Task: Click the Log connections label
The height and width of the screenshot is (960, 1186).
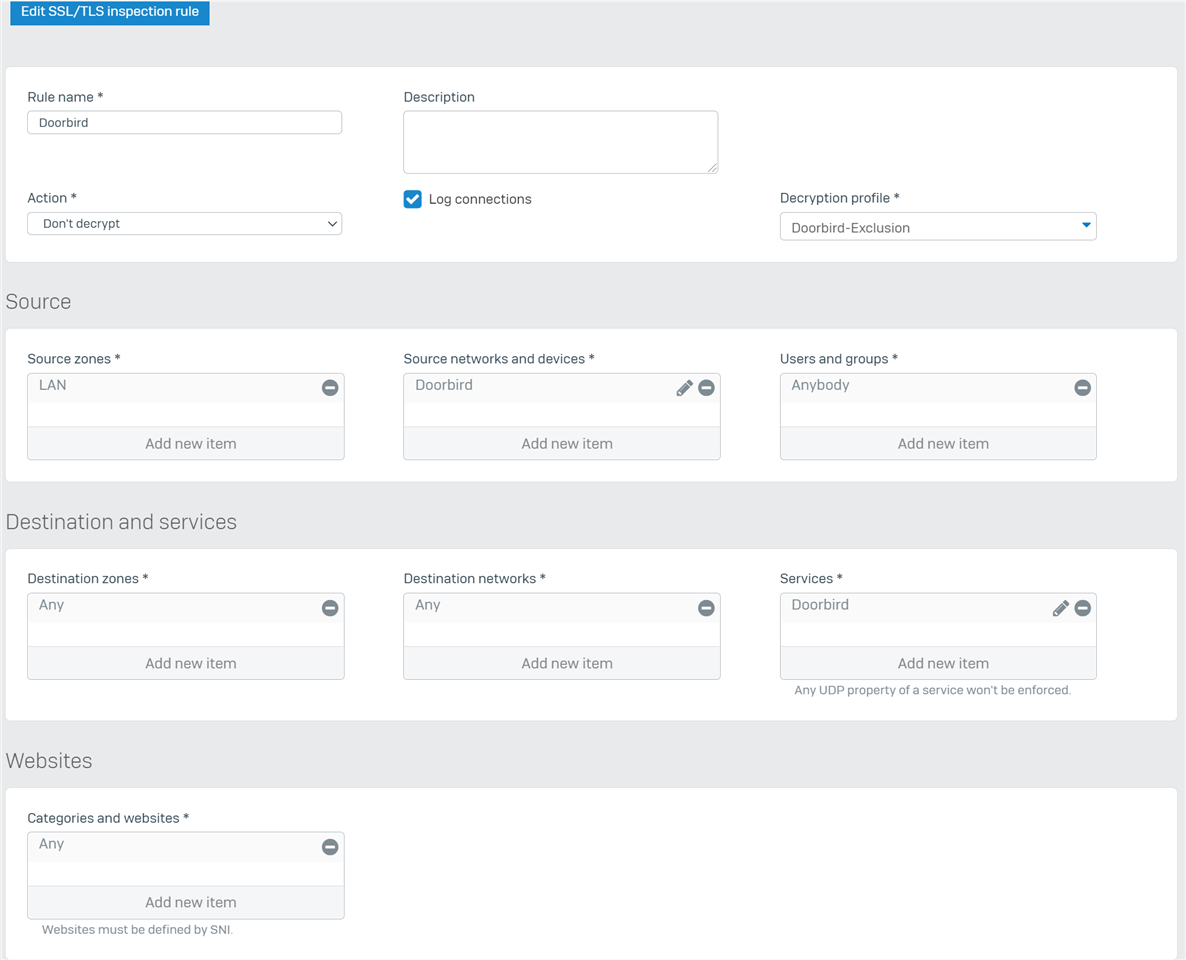Action: click(x=480, y=200)
